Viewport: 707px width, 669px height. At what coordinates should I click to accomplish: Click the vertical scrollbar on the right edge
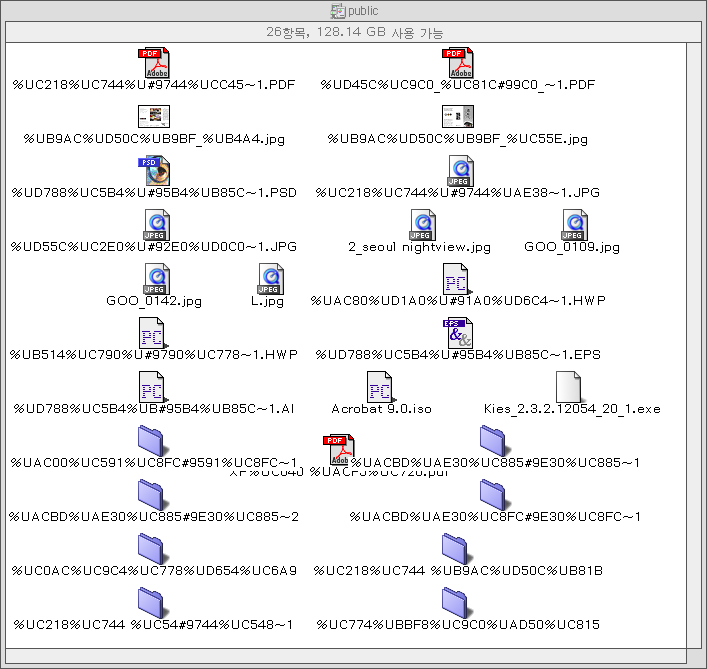(694, 340)
